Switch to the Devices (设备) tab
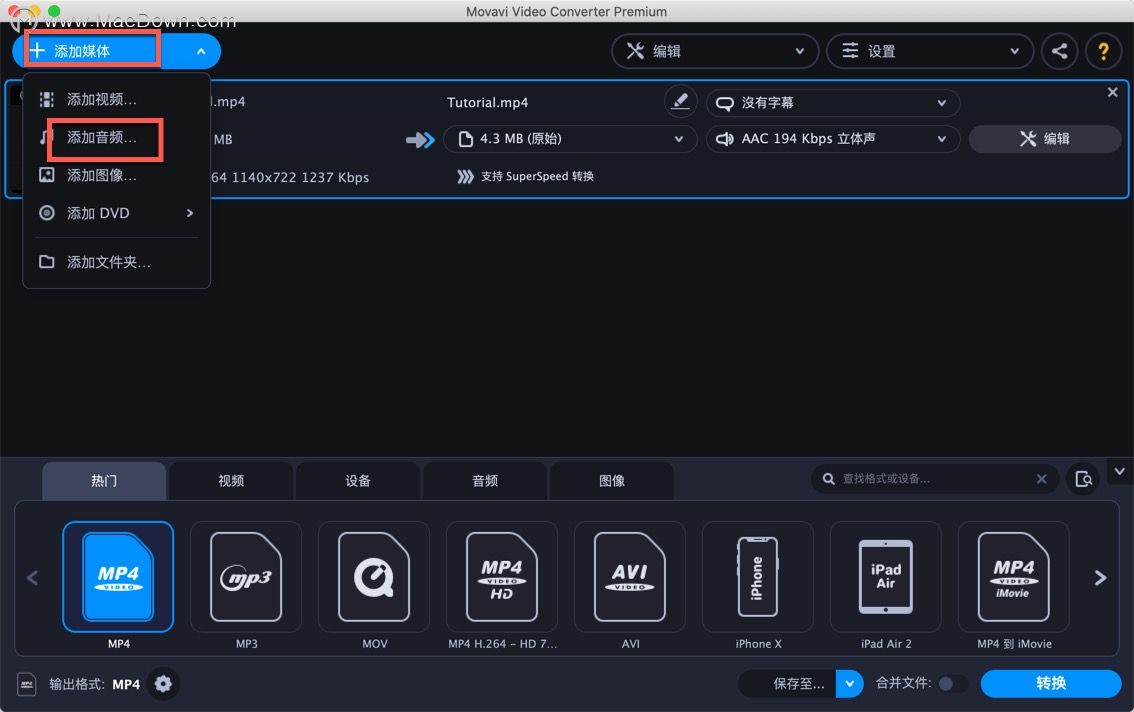 (358, 481)
